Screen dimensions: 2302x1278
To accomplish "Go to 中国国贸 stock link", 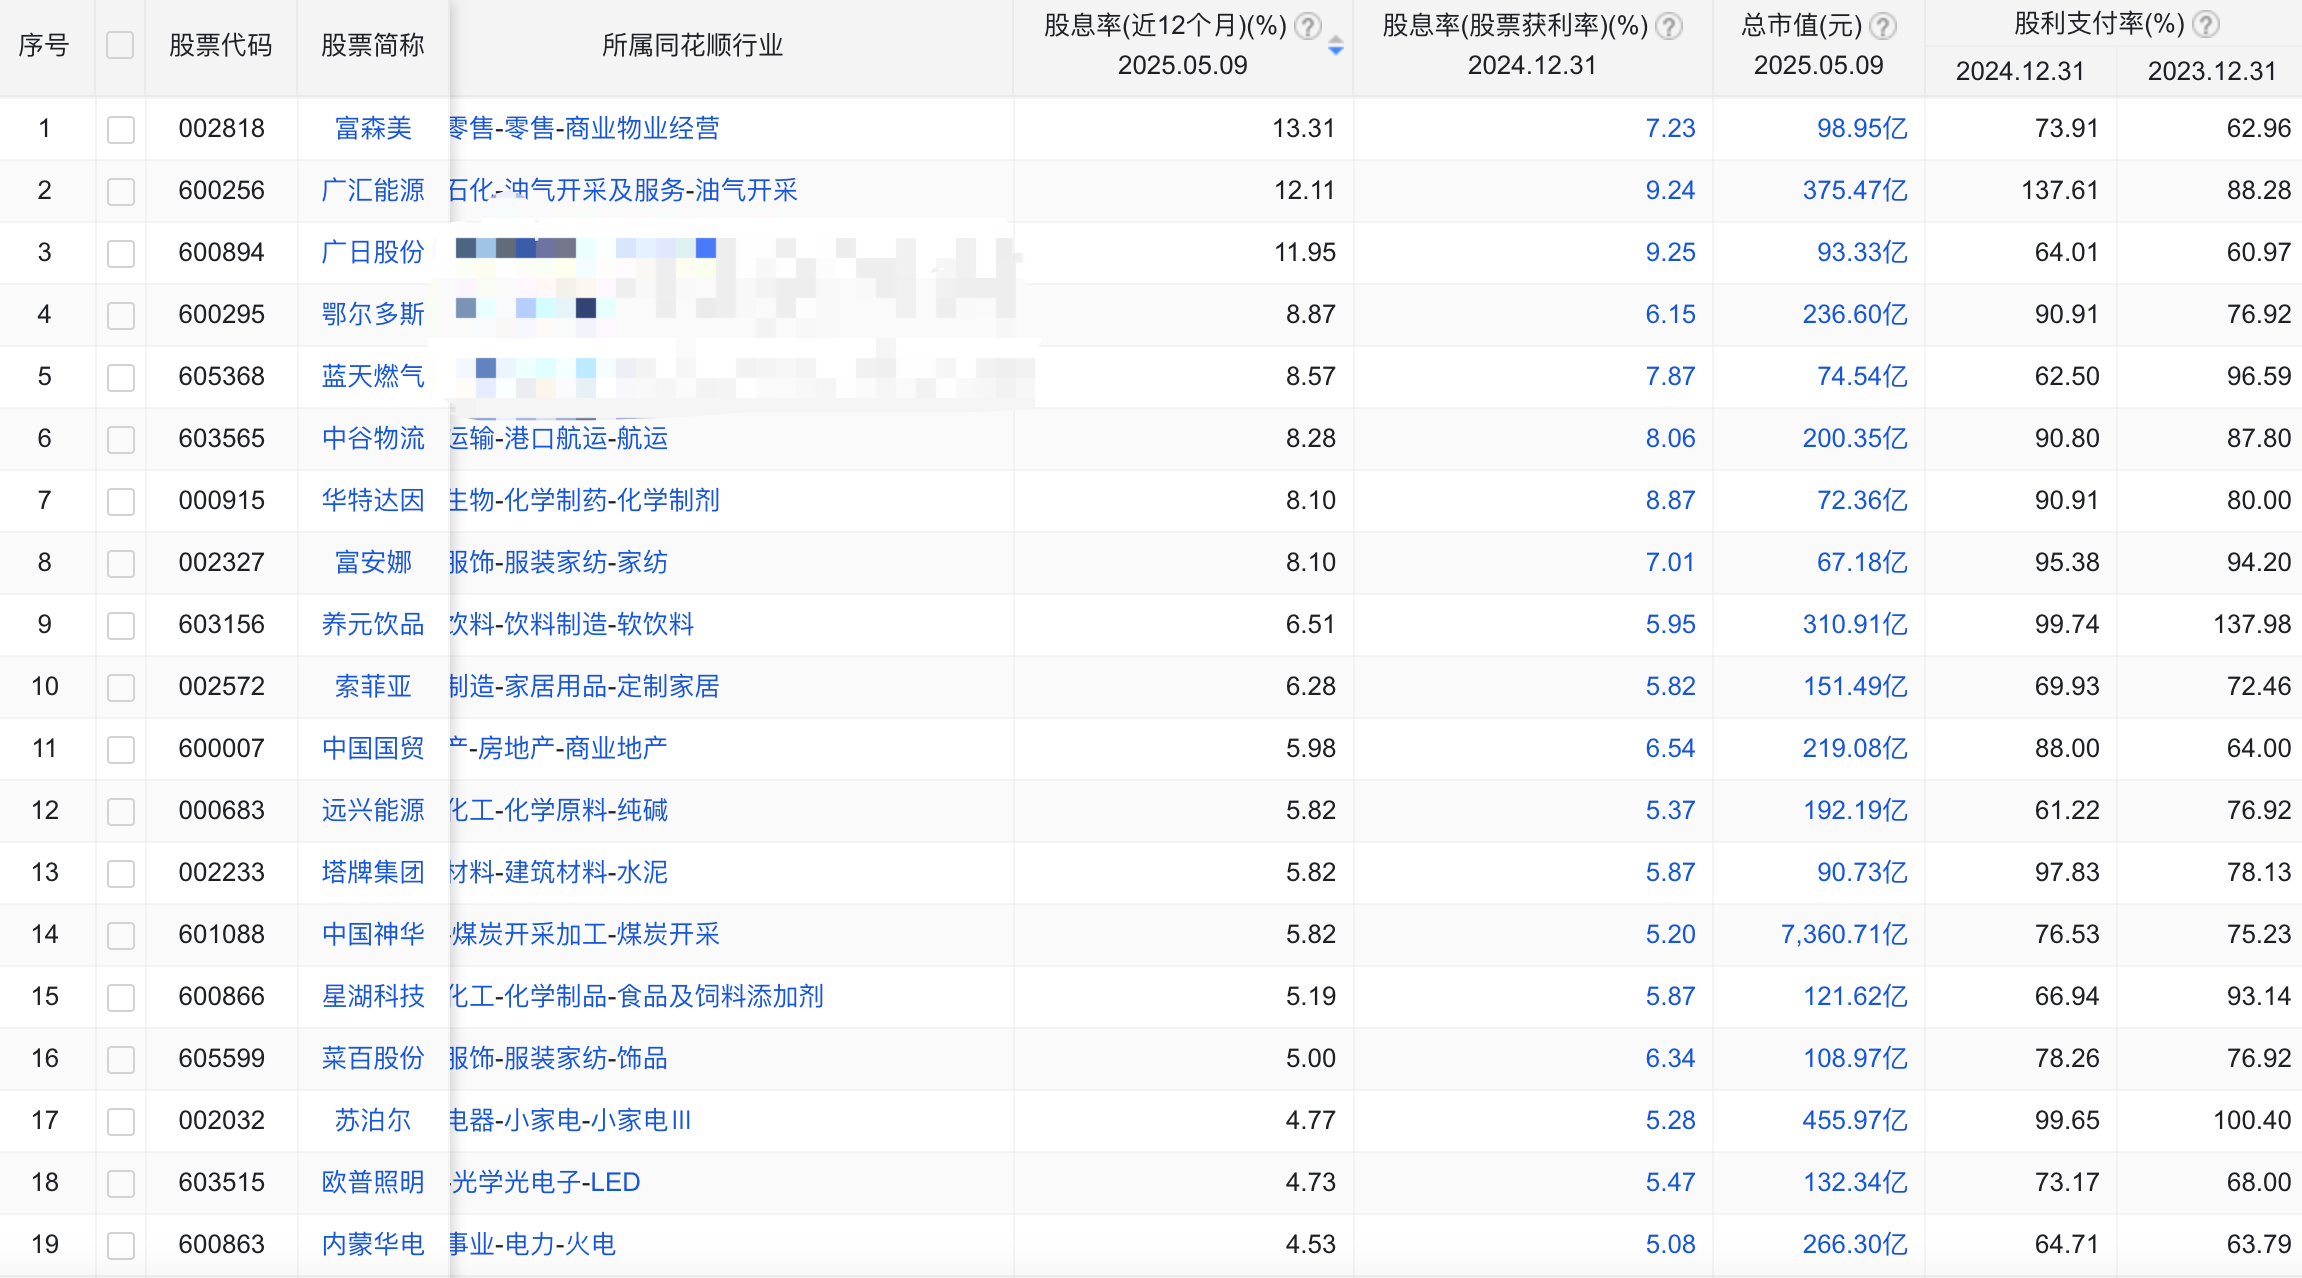I will 373,748.
